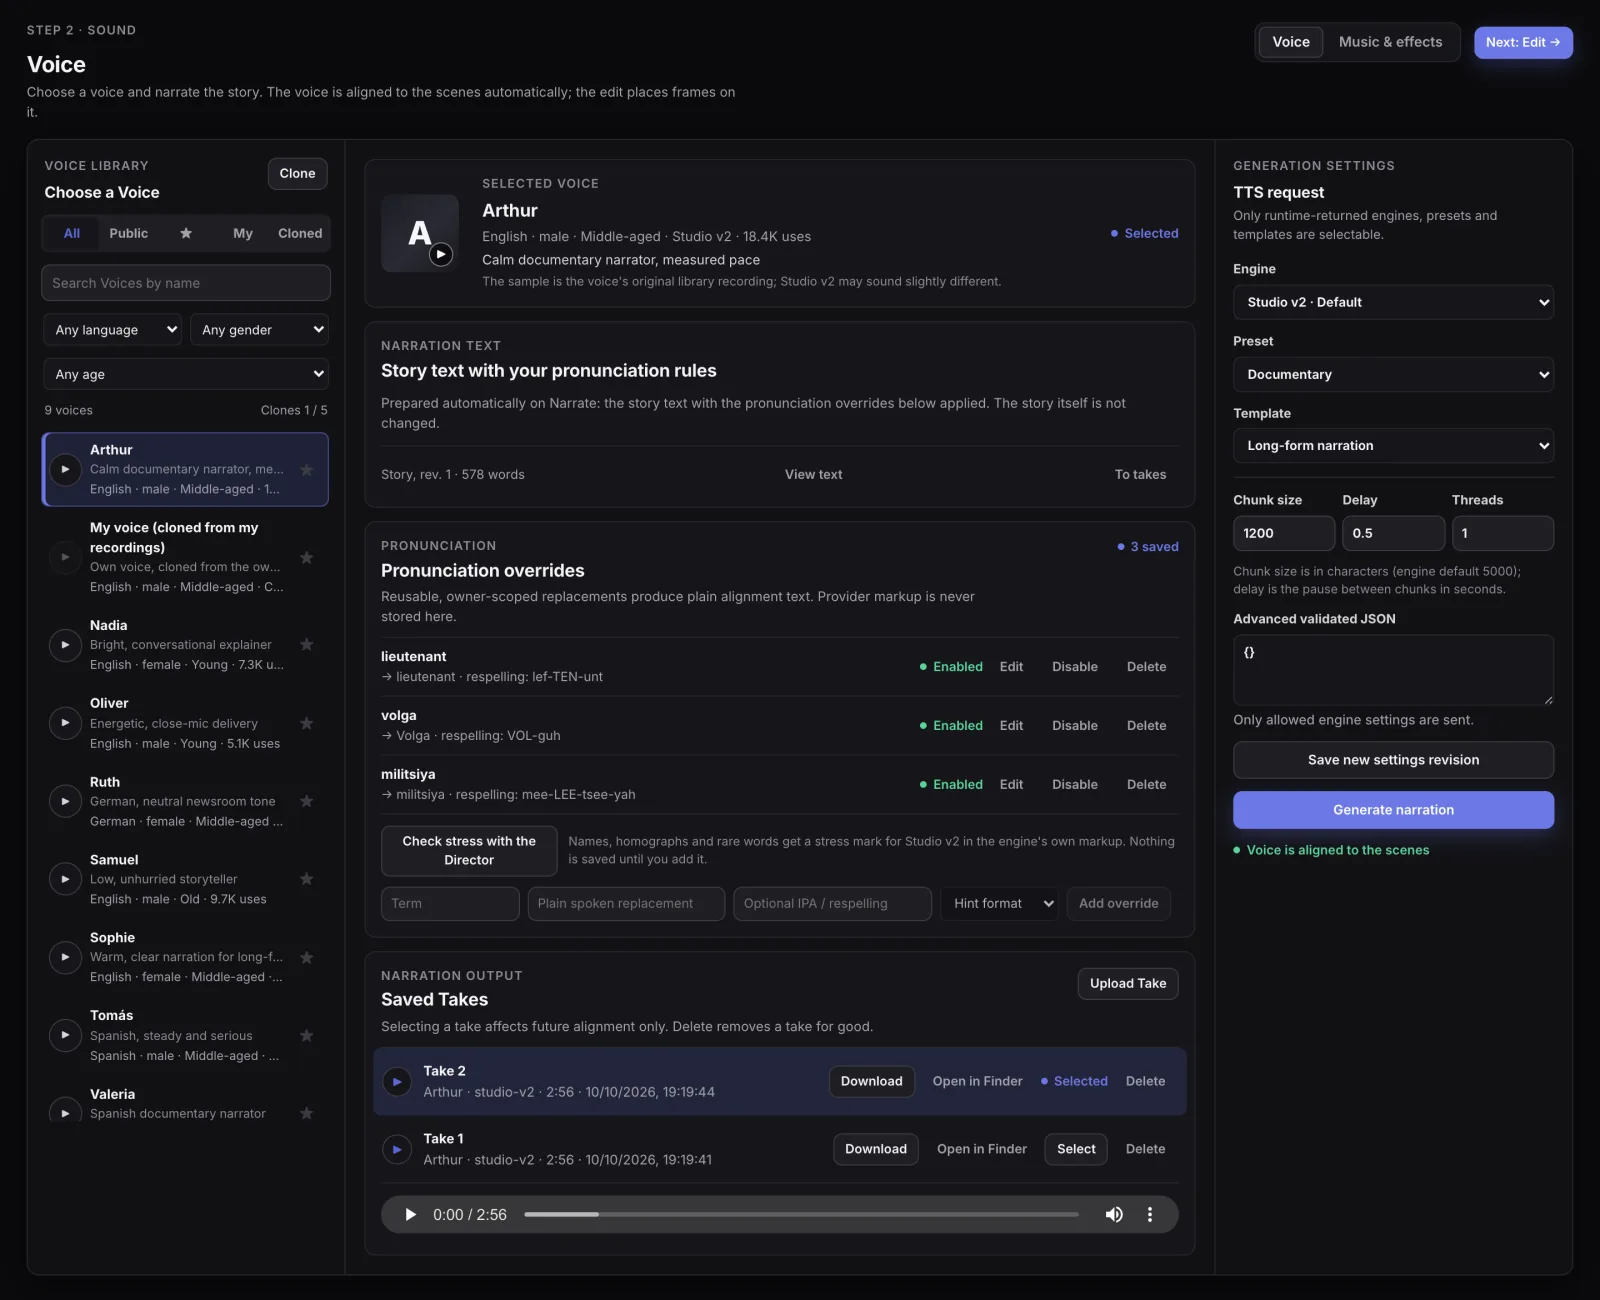Click Save new settings revision
This screenshot has width=1600, height=1300.
pyautogui.click(x=1393, y=760)
